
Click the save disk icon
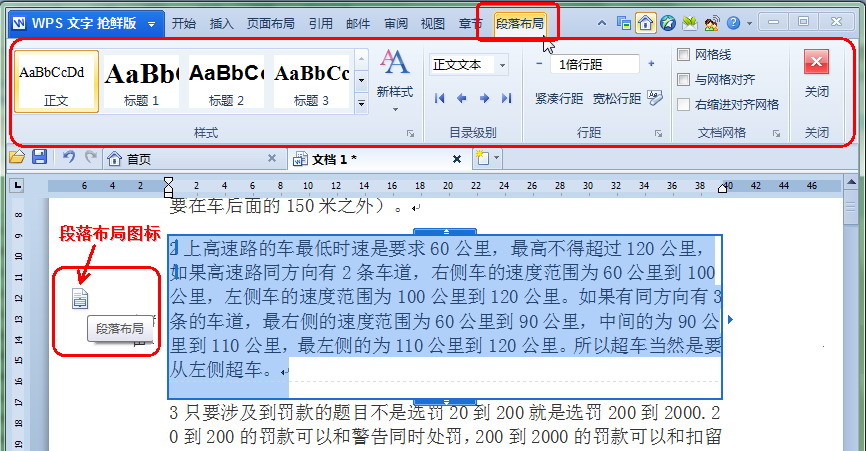40,157
